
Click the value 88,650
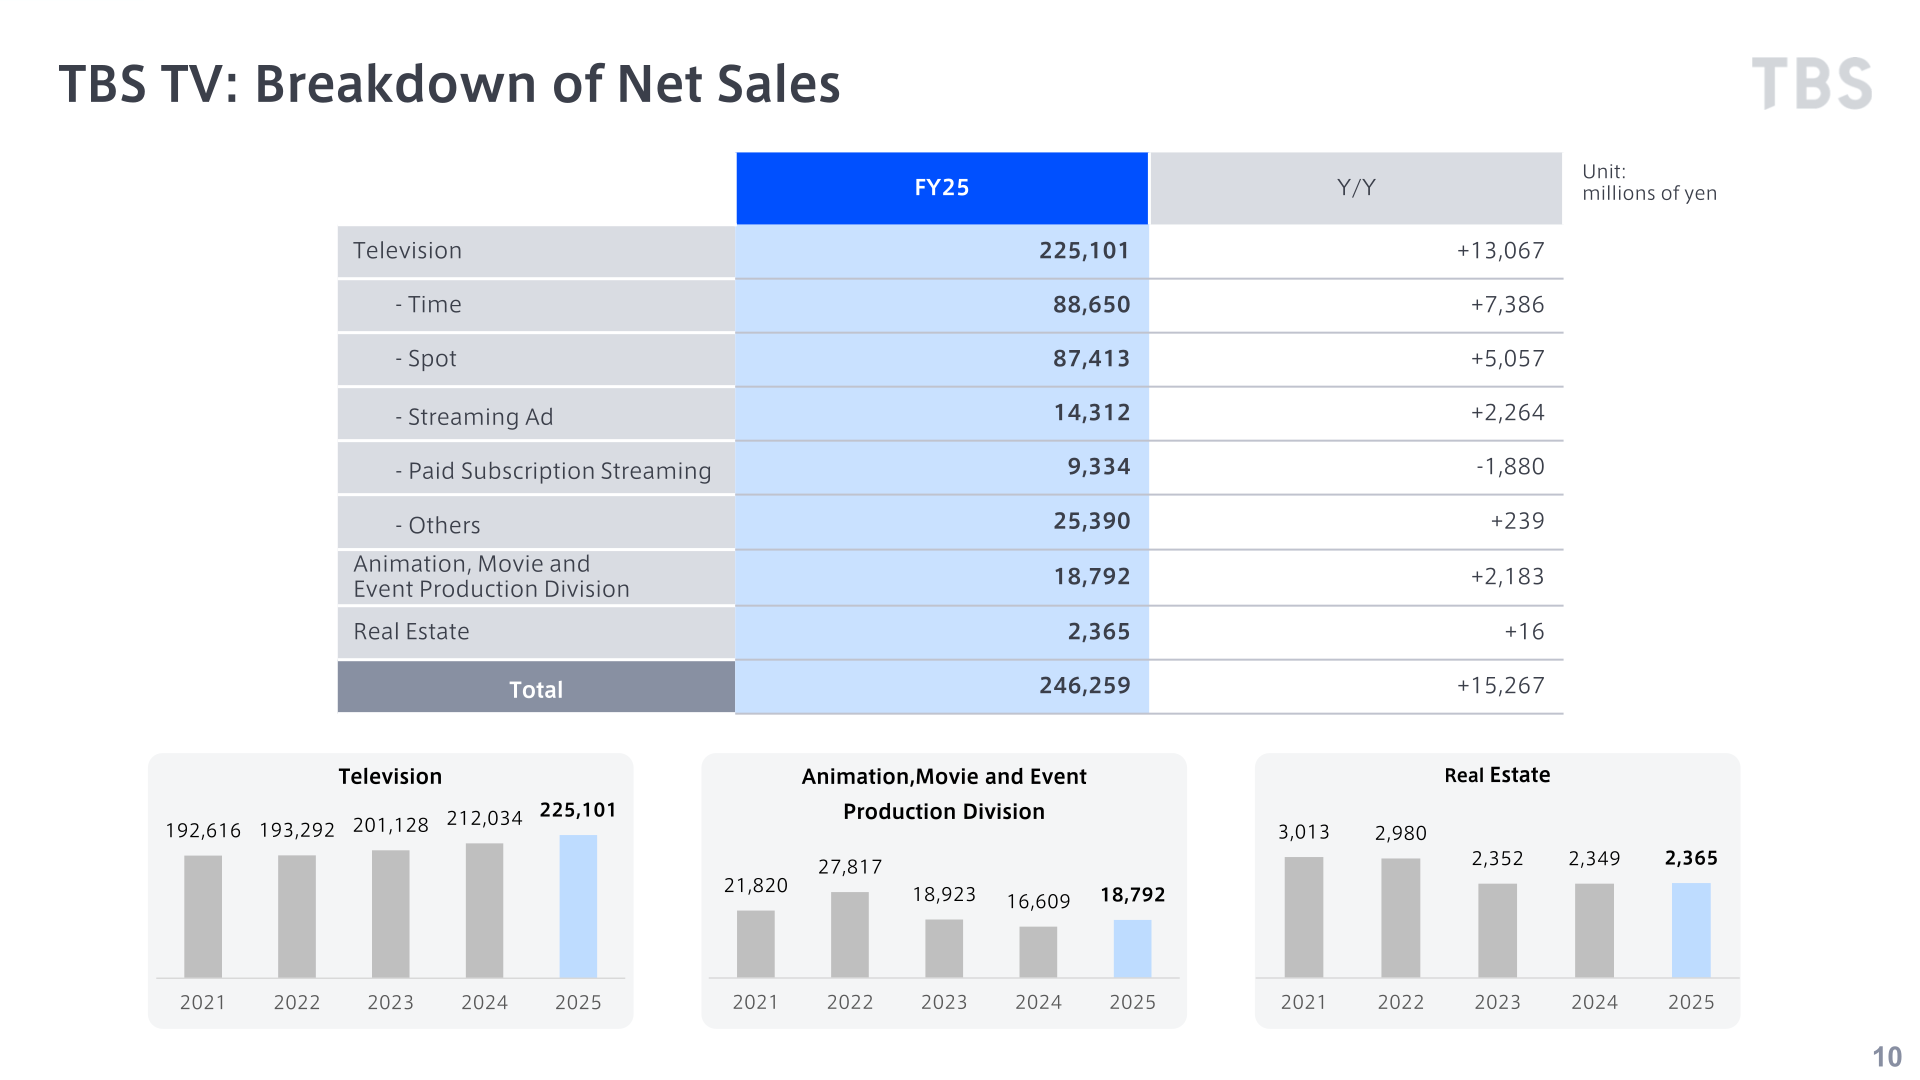(1091, 305)
